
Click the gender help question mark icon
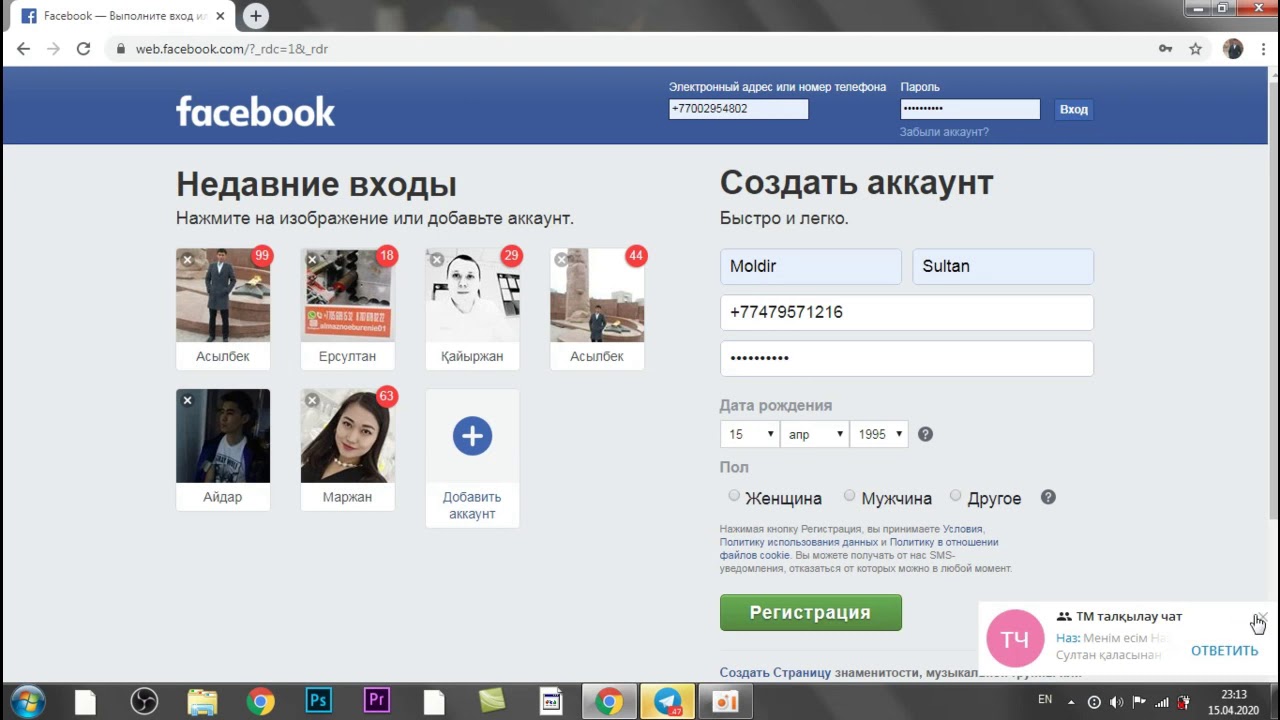1048,497
